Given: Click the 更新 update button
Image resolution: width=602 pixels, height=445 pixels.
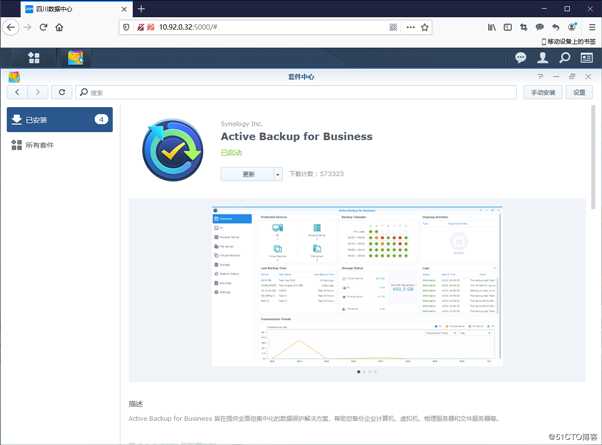Looking at the screenshot, I should [248, 174].
